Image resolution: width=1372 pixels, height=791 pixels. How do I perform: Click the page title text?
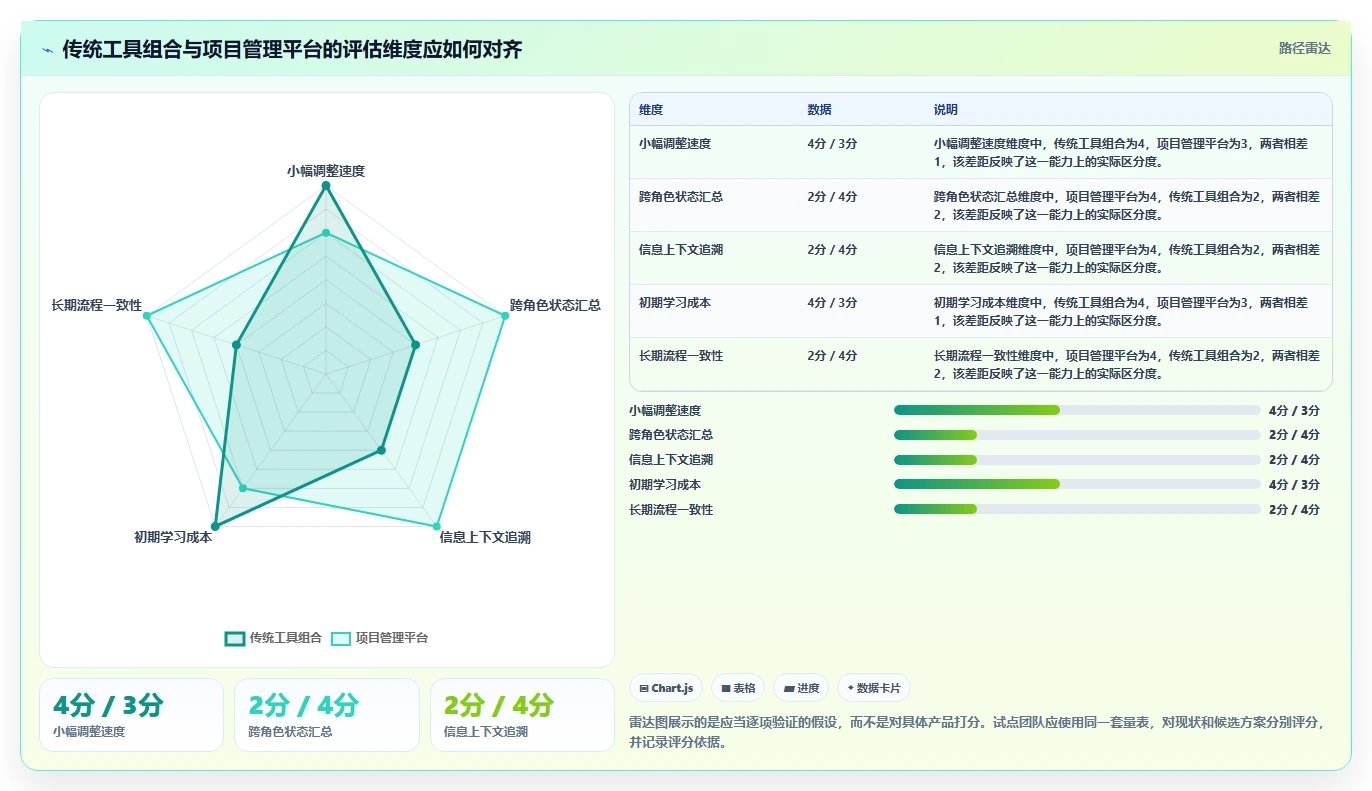(x=292, y=49)
